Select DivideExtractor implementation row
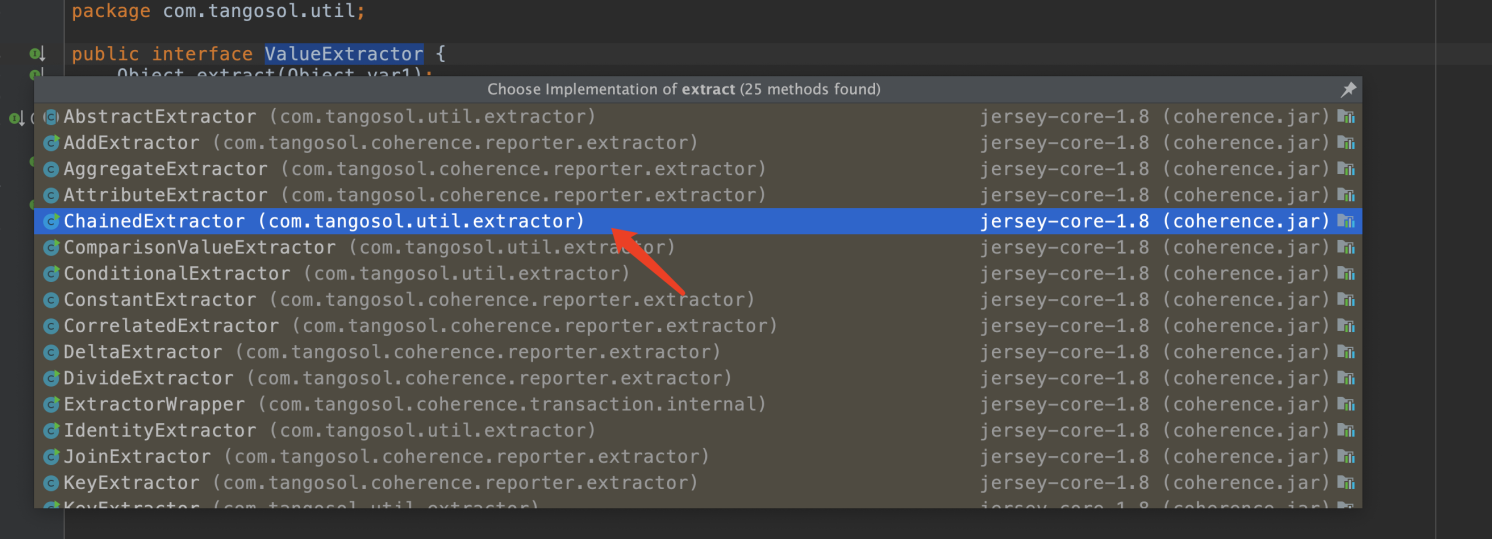This screenshot has height=539, width=1492. point(698,378)
